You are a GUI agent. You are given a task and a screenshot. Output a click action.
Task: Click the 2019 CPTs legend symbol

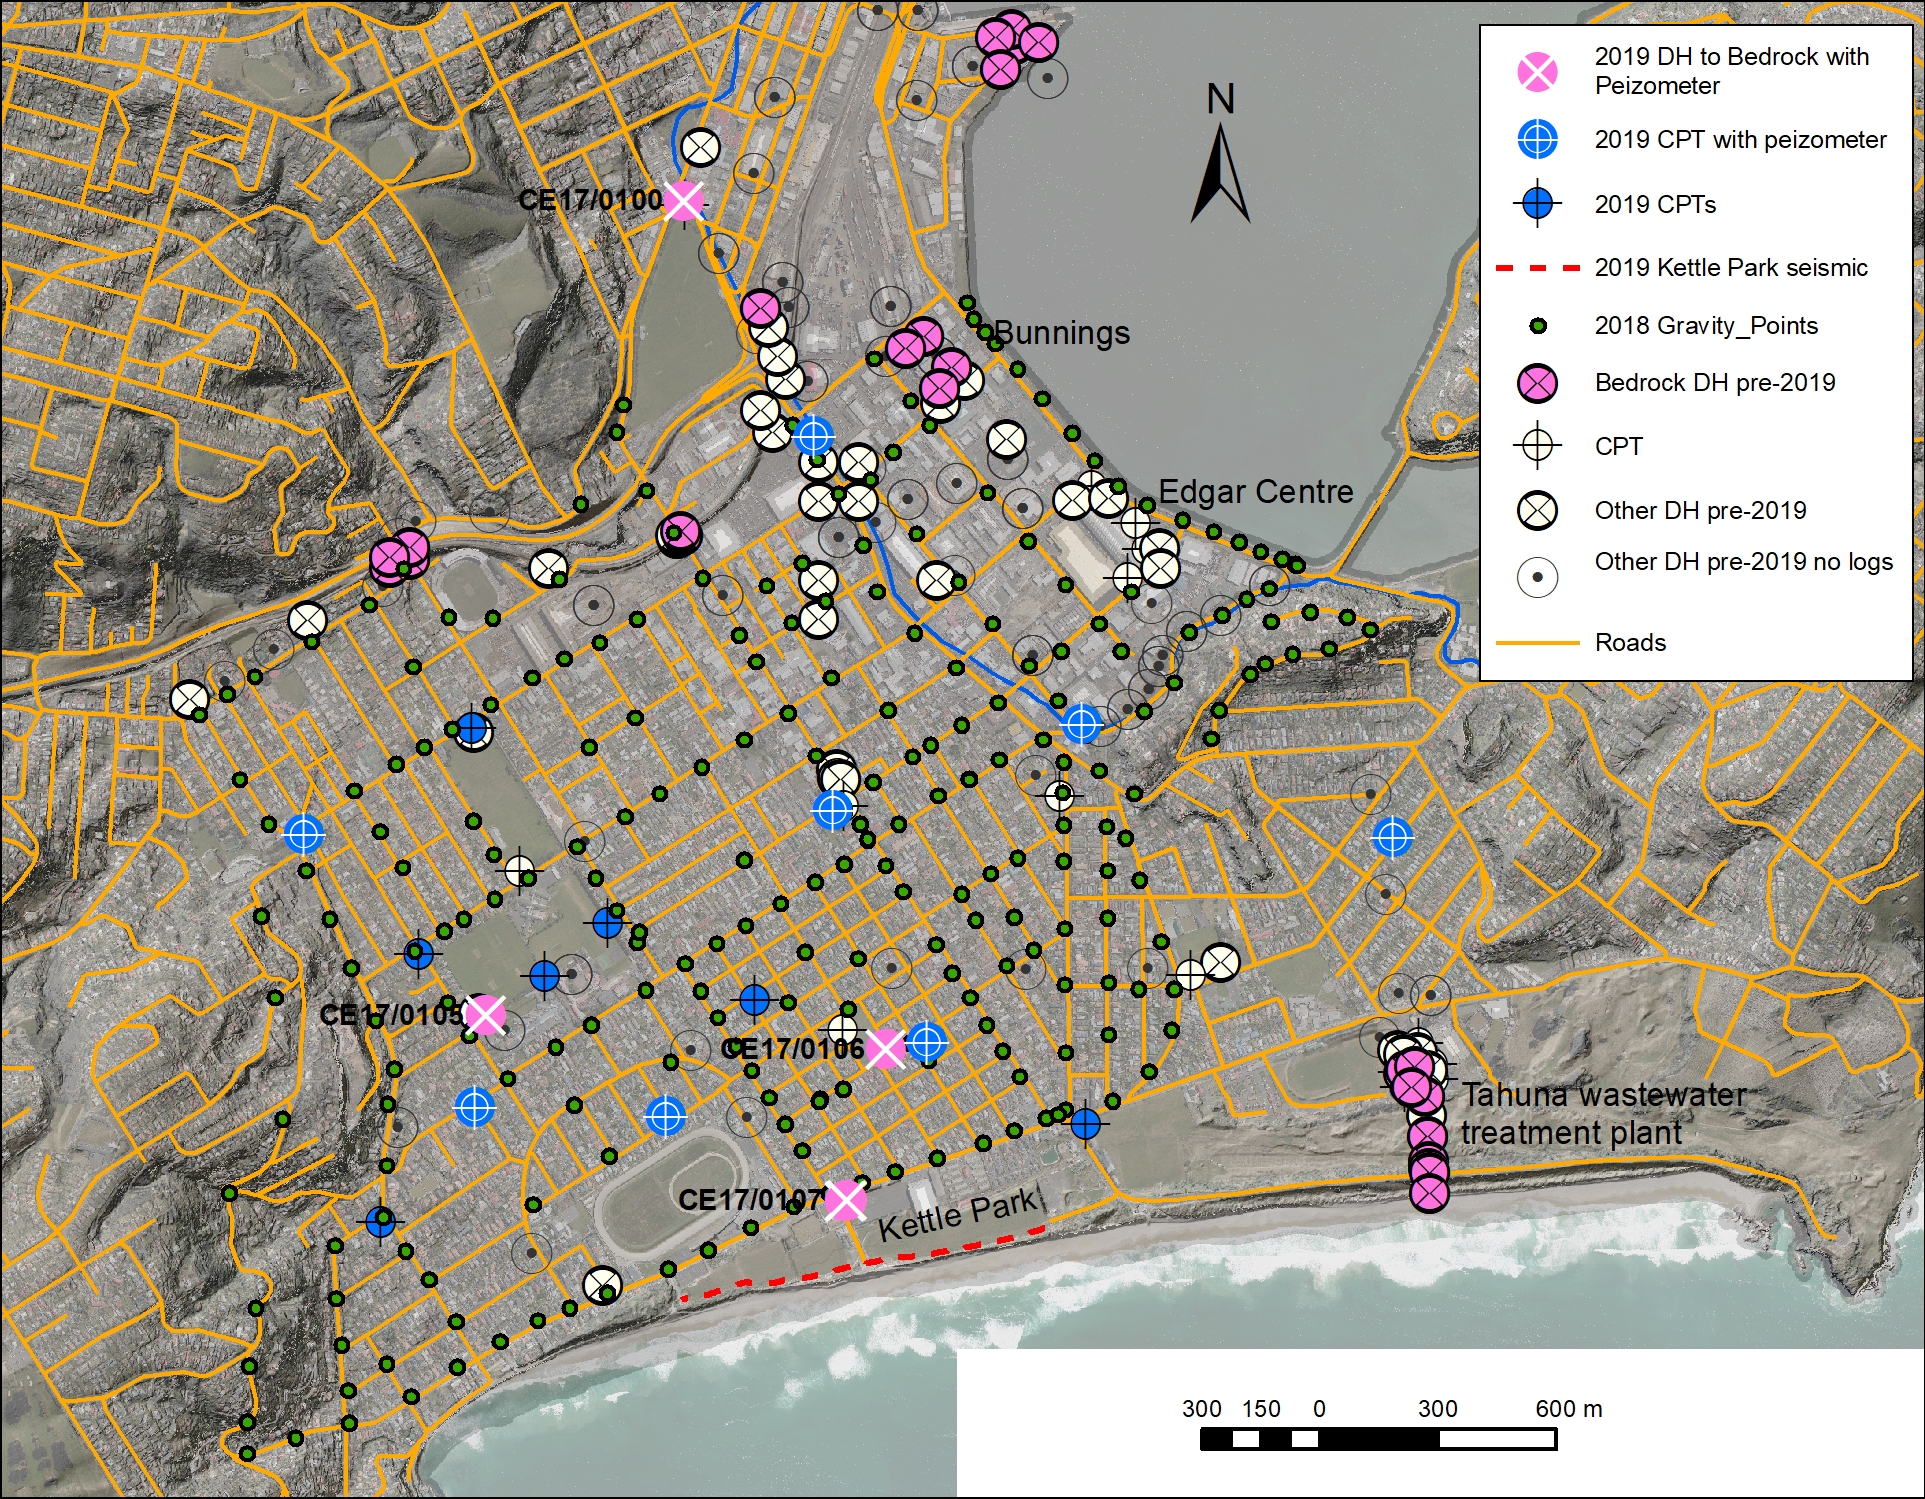(x=1537, y=204)
